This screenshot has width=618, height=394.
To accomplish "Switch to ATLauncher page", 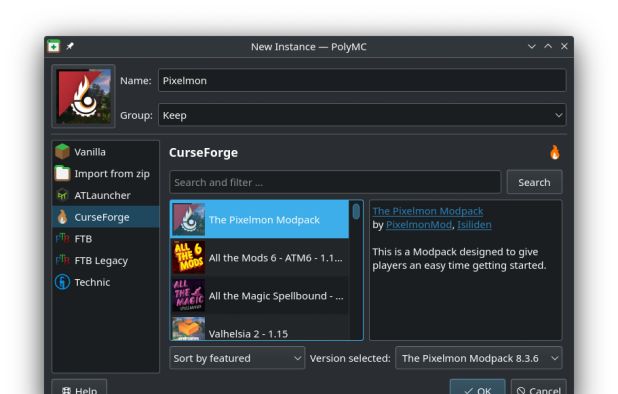I will (x=106, y=195).
